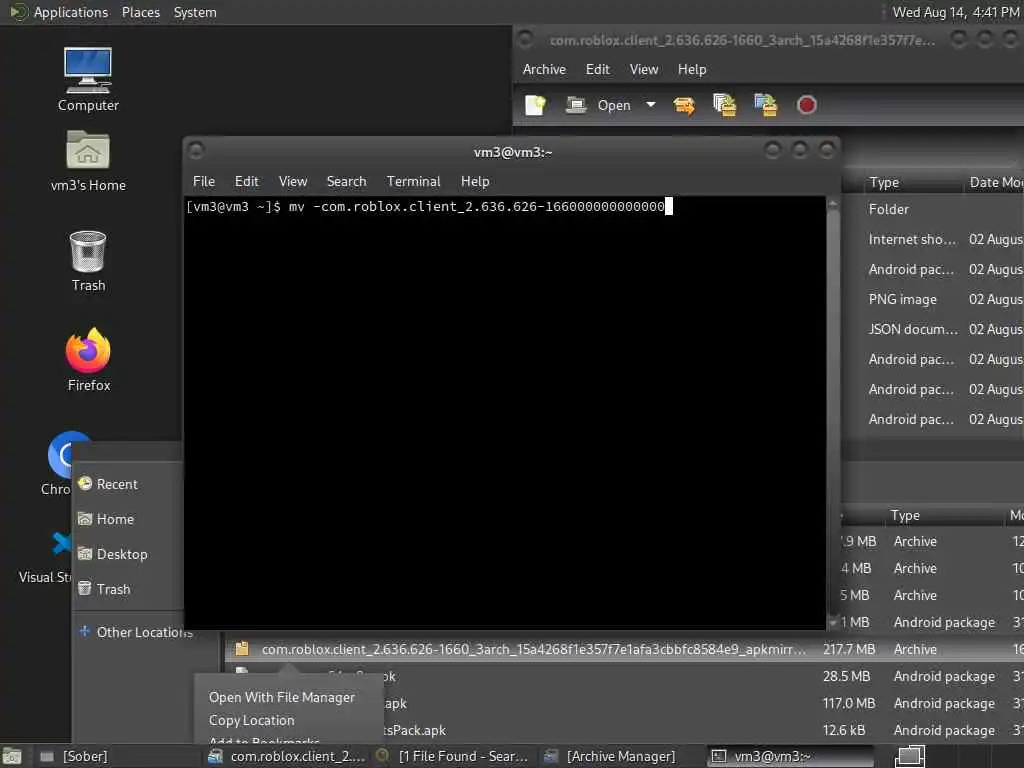Click the terminal window menu button icon

click(x=196, y=152)
